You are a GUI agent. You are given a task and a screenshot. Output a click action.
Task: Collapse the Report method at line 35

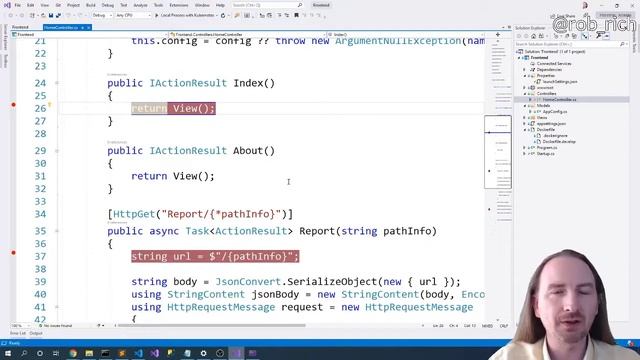click(x=57, y=231)
